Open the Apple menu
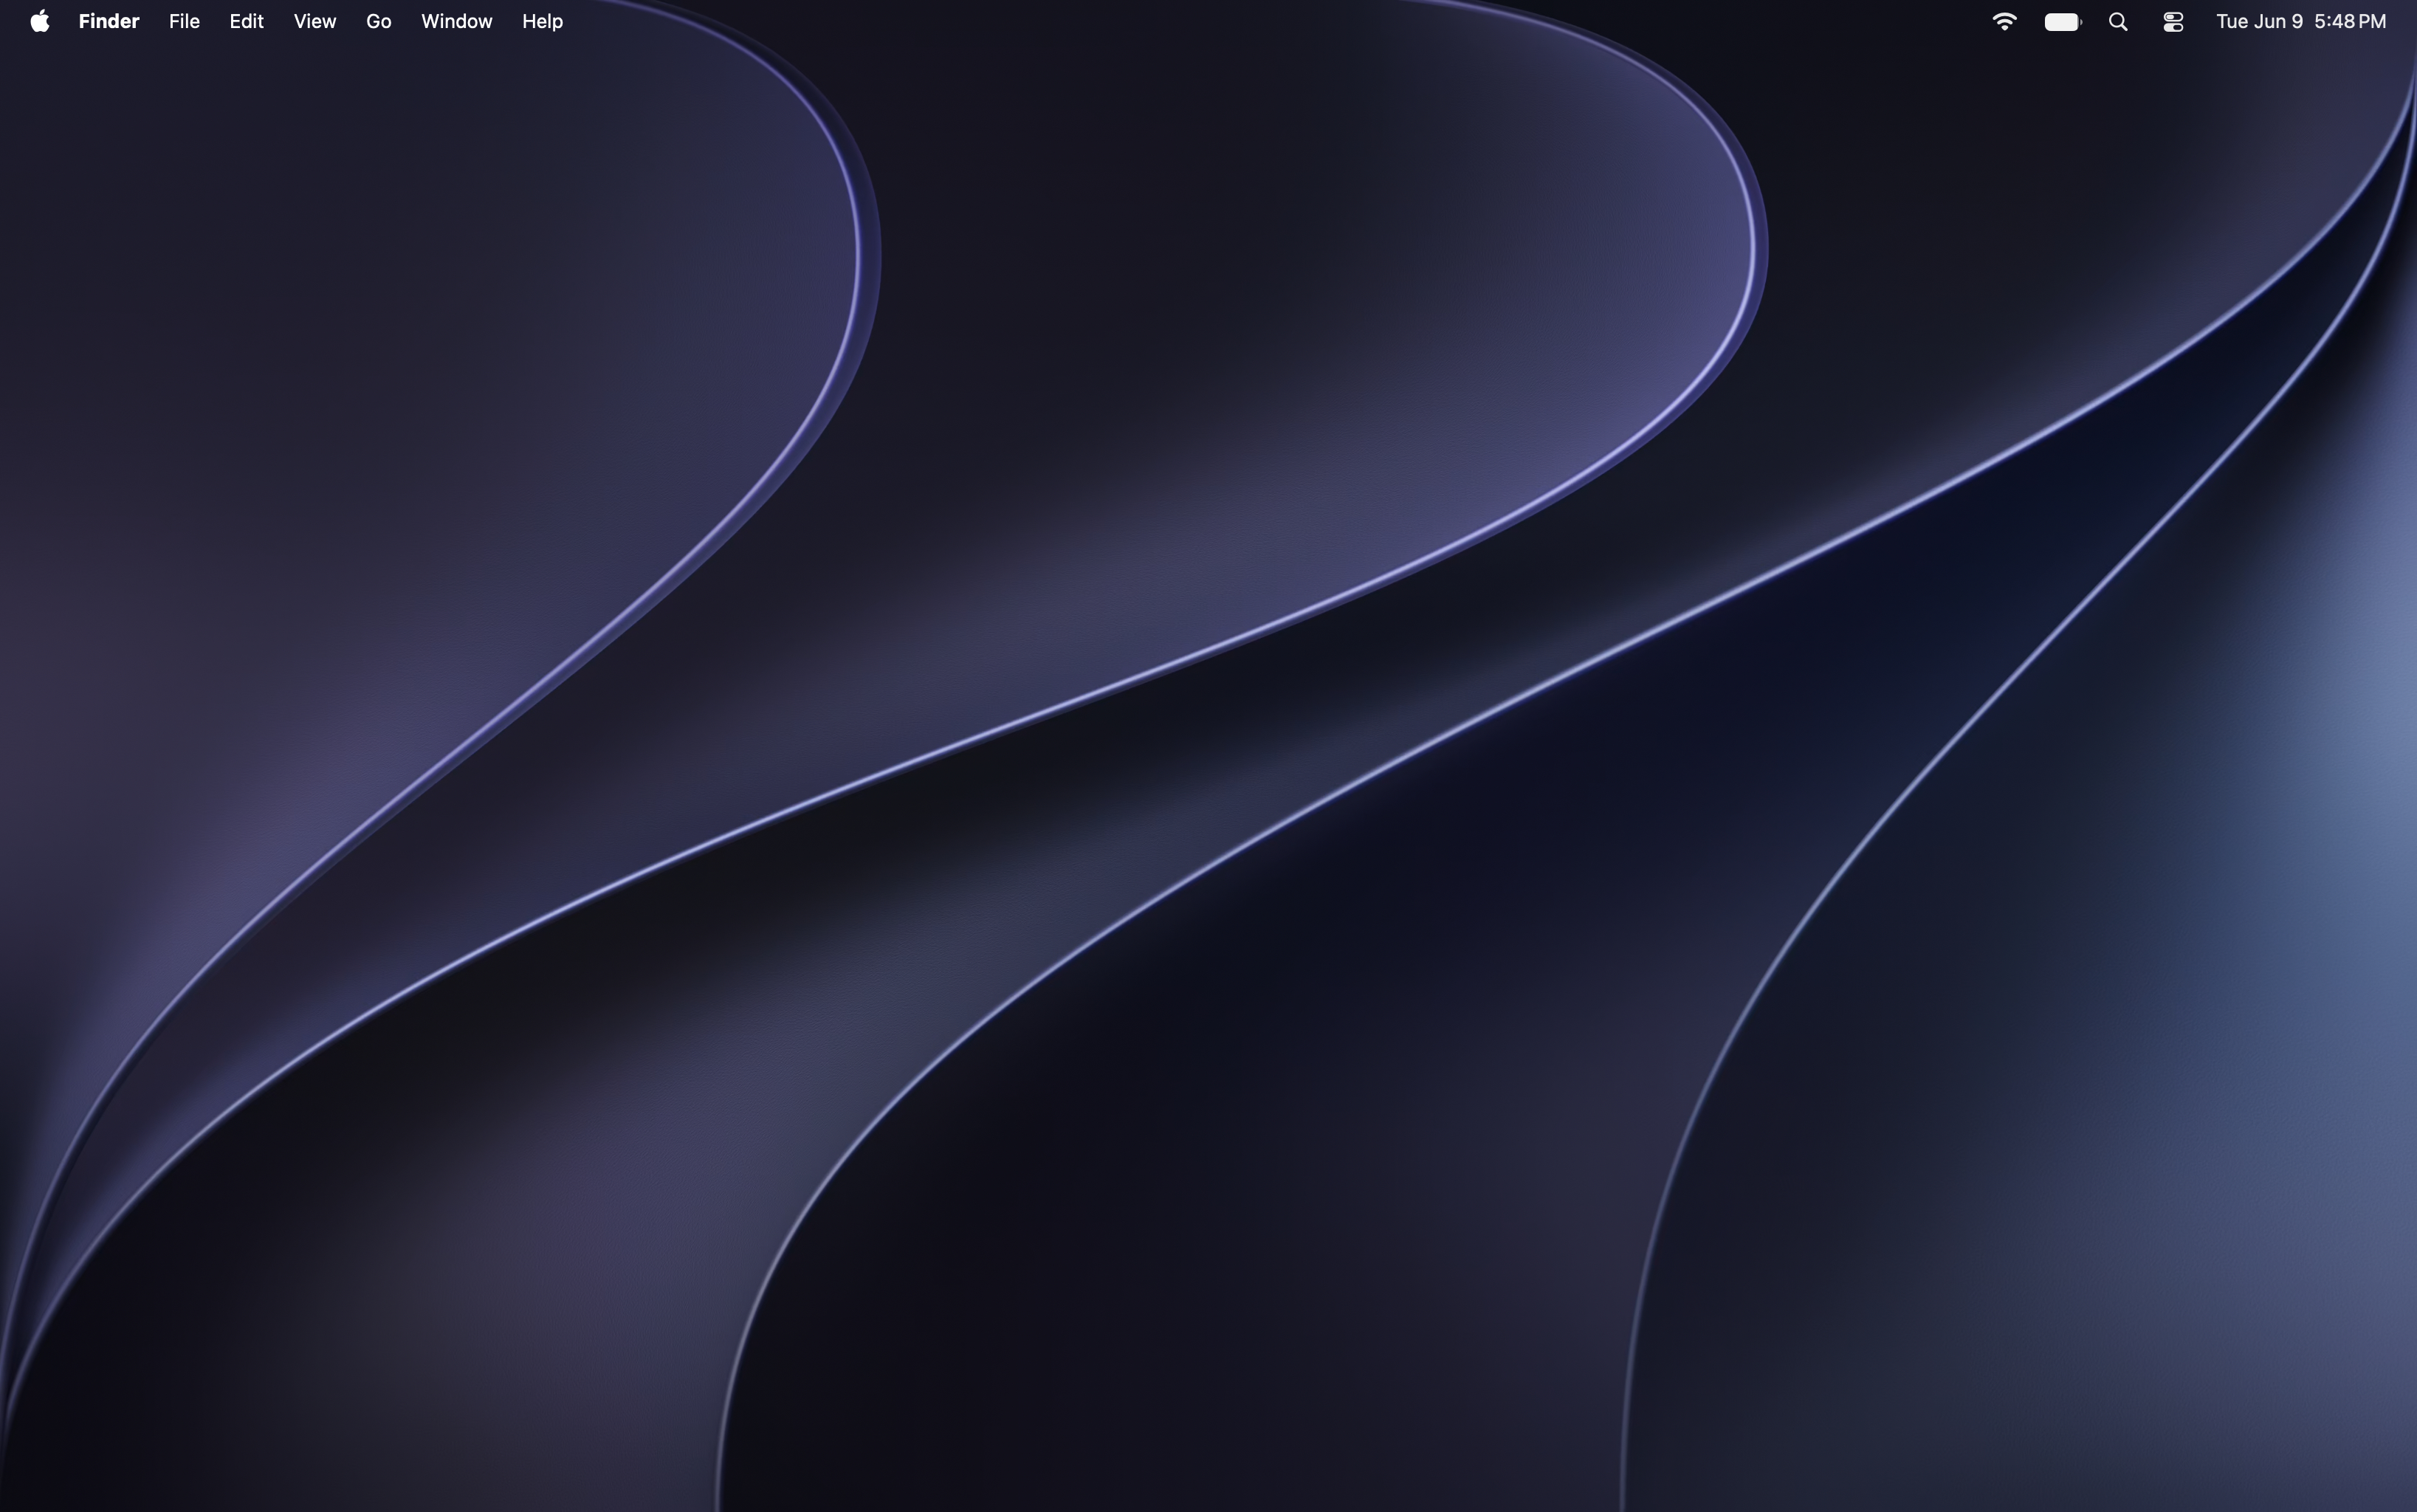This screenshot has height=1512, width=2417. [x=40, y=21]
